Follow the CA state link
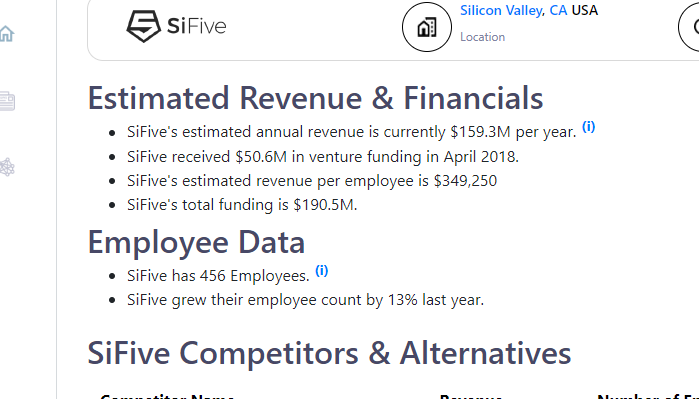 coord(558,10)
